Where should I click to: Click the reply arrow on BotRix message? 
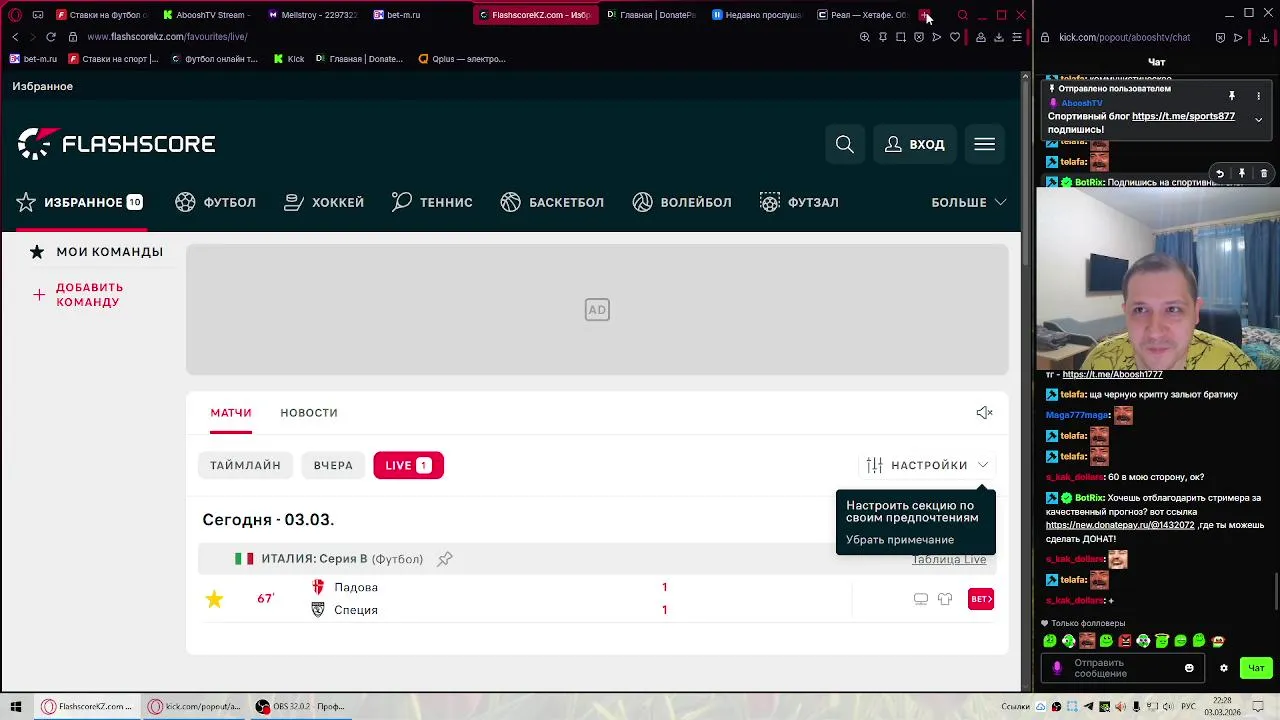[x=1220, y=174]
